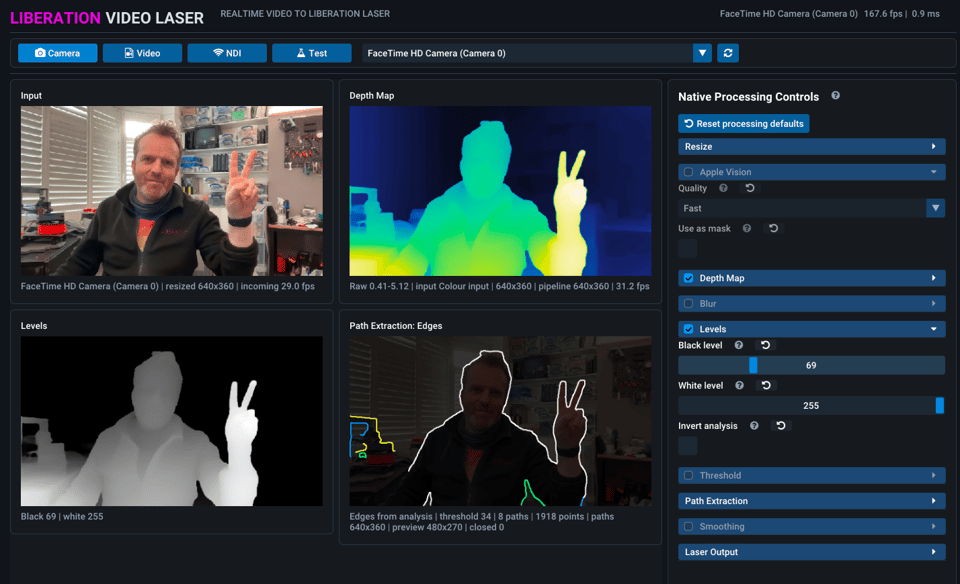Expand the Depth Map section arrow
The height and width of the screenshot is (584, 960).
[x=934, y=278]
